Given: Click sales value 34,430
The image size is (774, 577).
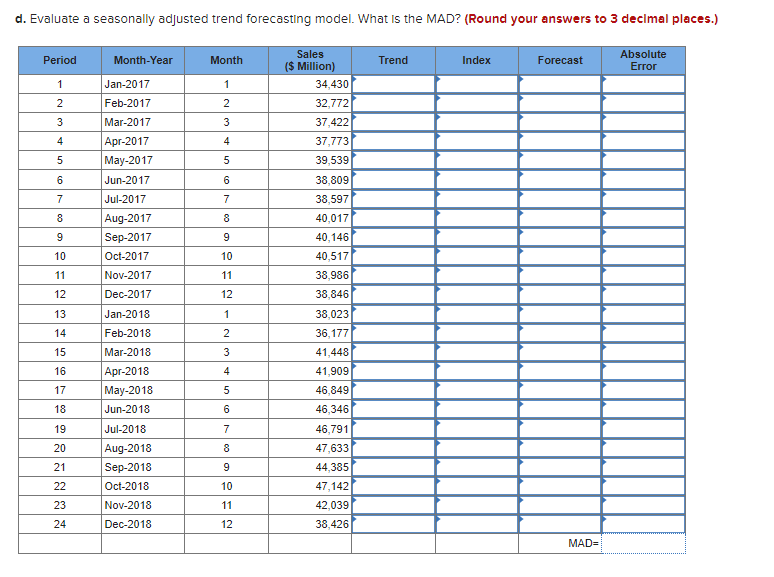Looking at the screenshot, I should tap(332, 84).
